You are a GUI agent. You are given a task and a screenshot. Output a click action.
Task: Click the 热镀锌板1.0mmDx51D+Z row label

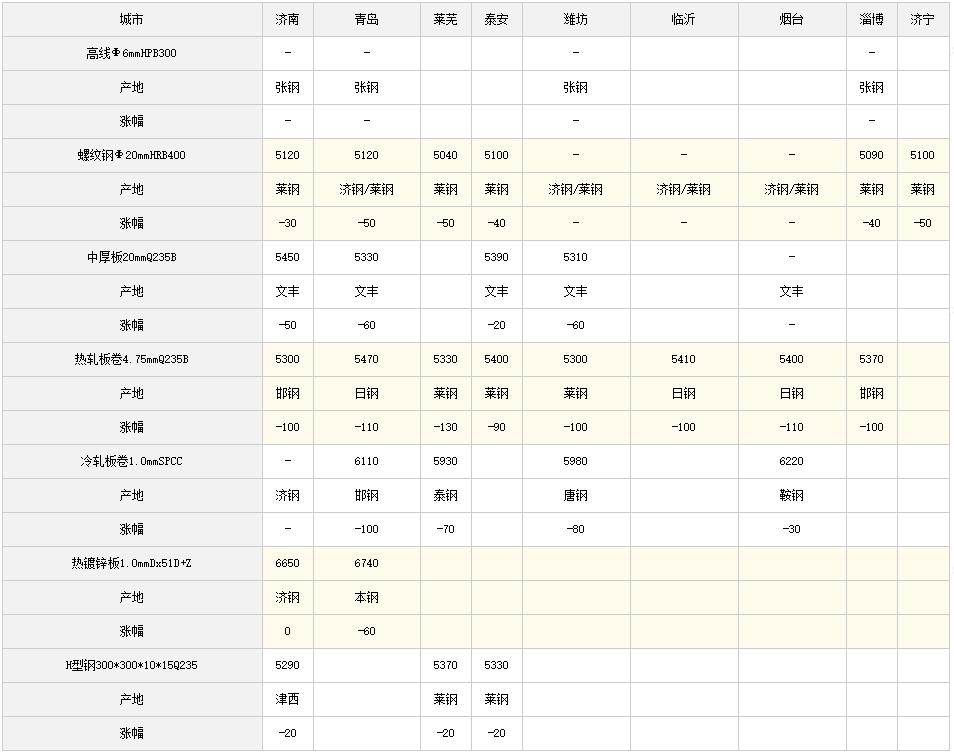(x=132, y=564)
